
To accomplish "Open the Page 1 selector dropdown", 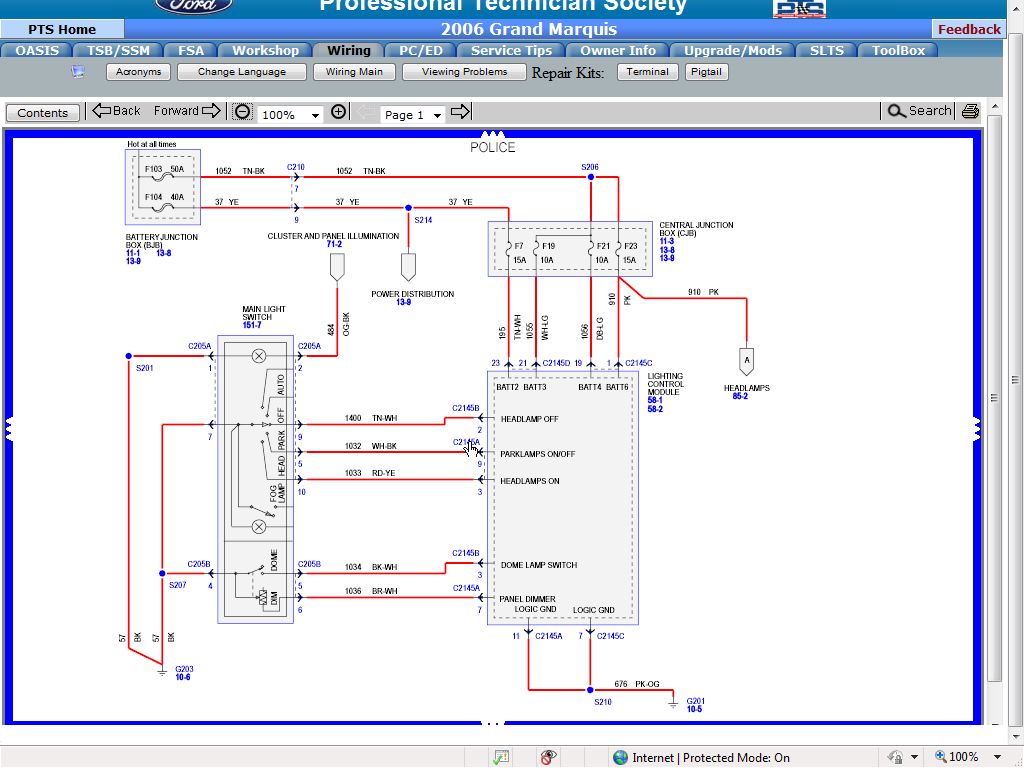I will (413, 115).
